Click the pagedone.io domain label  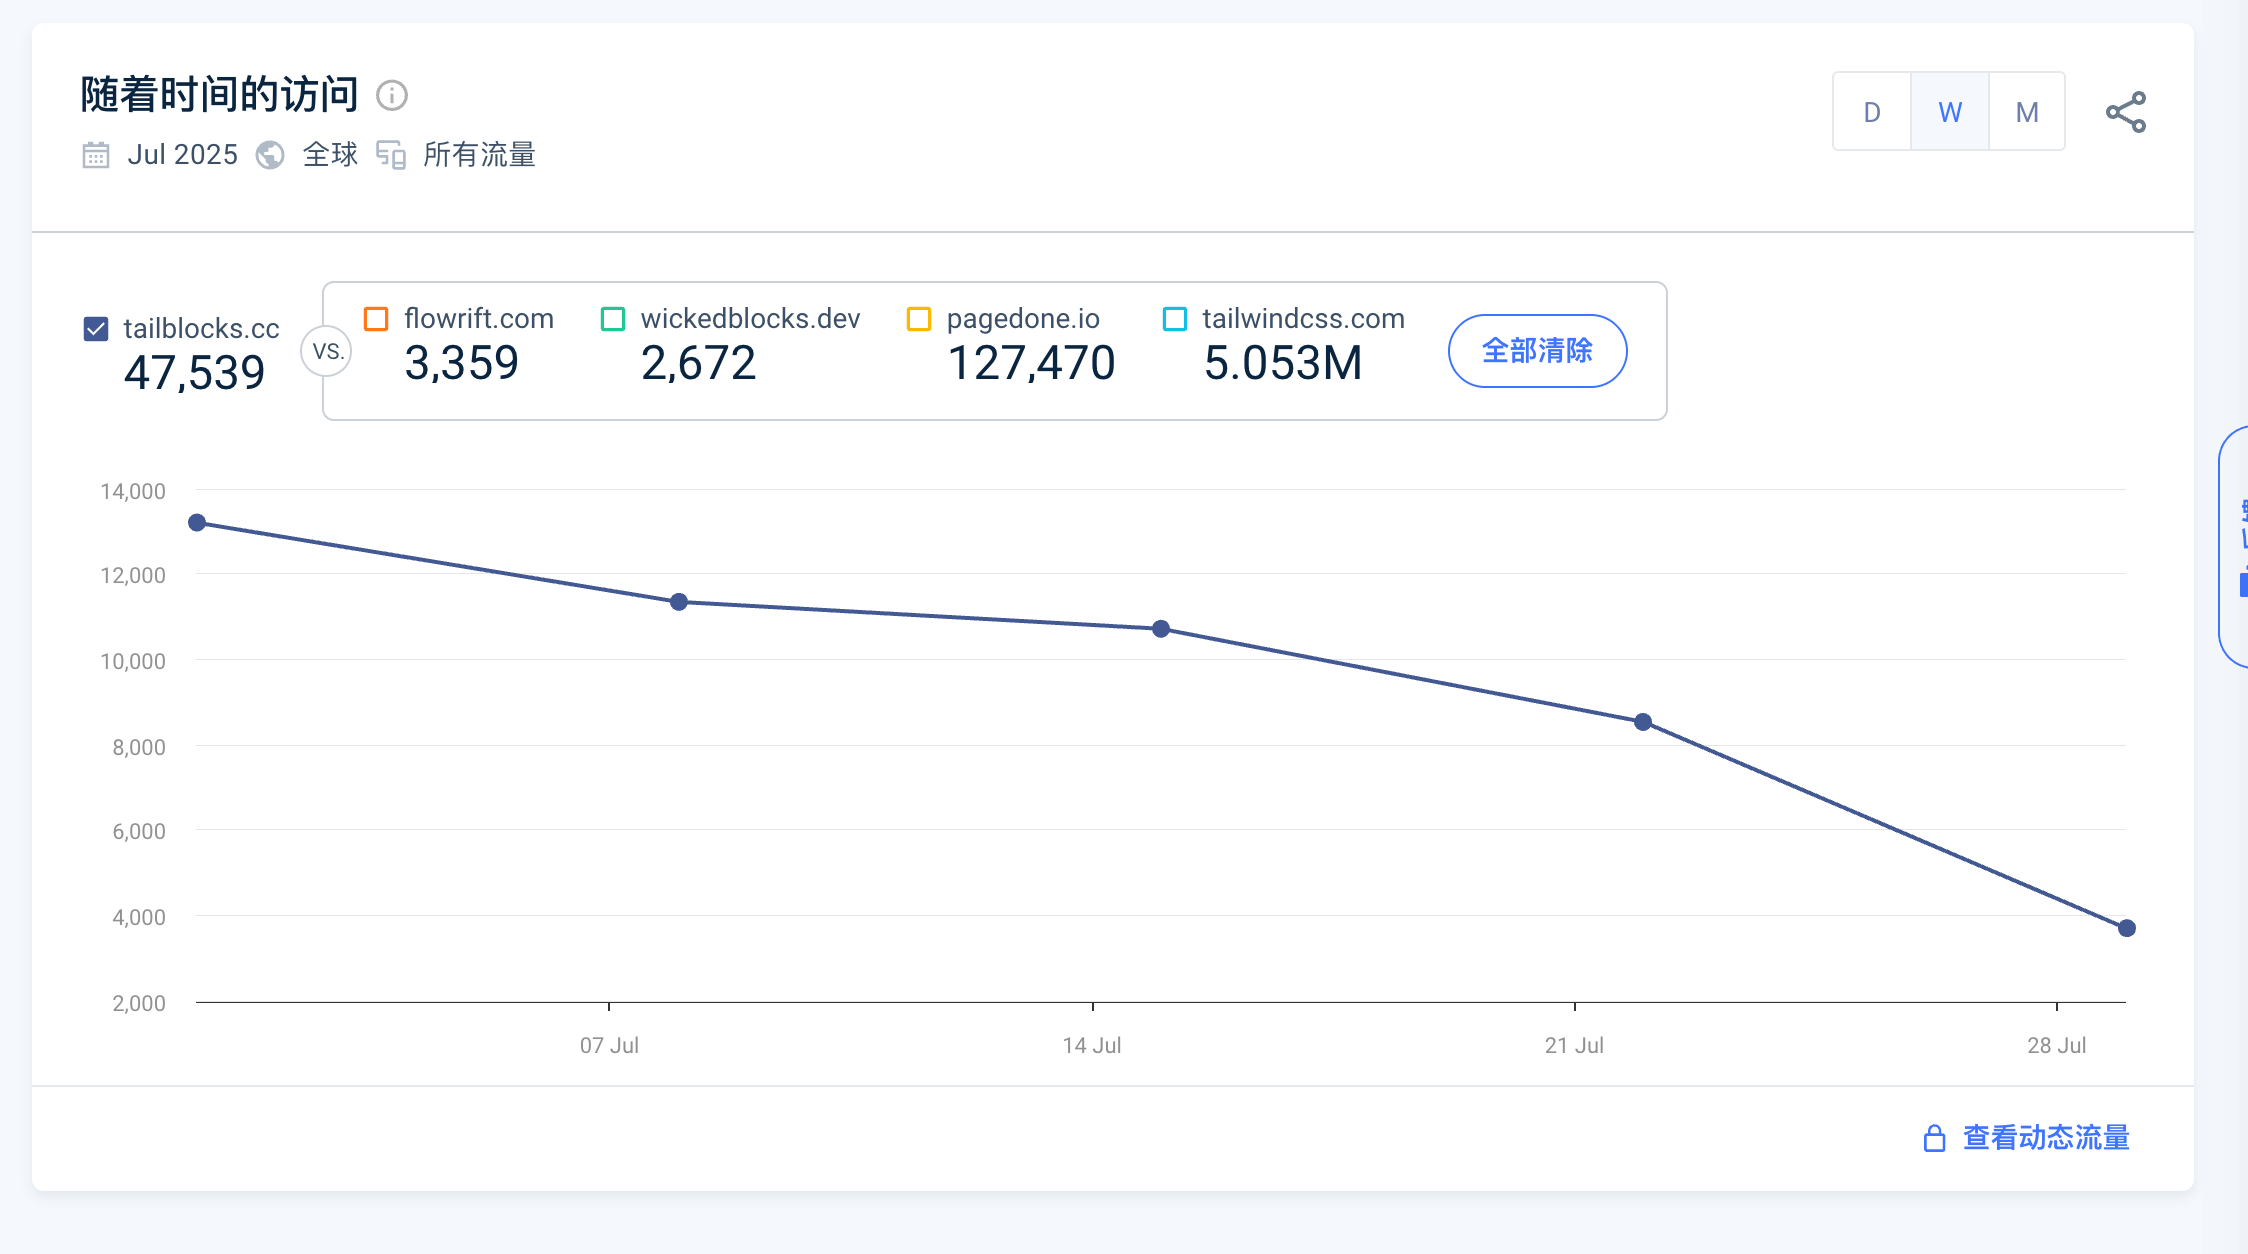pyautogui.click(x=1023, y=319)
